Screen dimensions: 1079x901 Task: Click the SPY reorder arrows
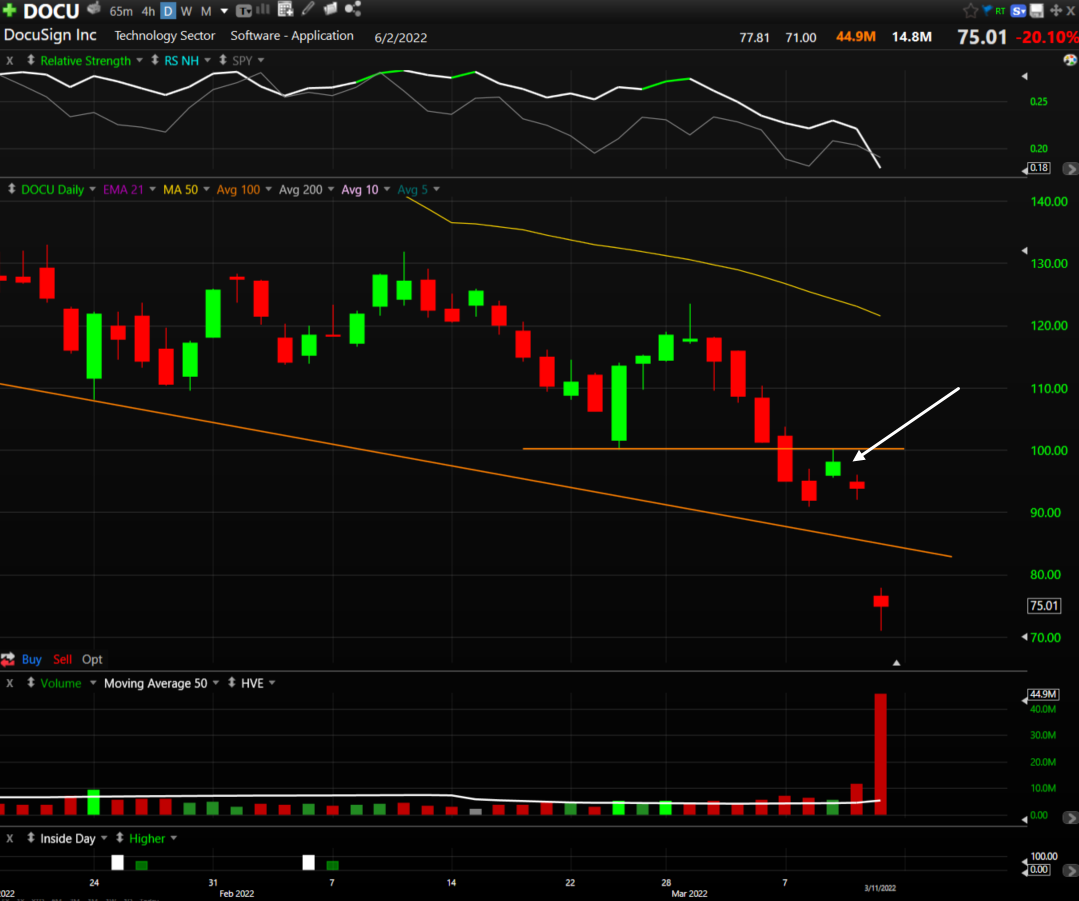[x=223, y=60]
